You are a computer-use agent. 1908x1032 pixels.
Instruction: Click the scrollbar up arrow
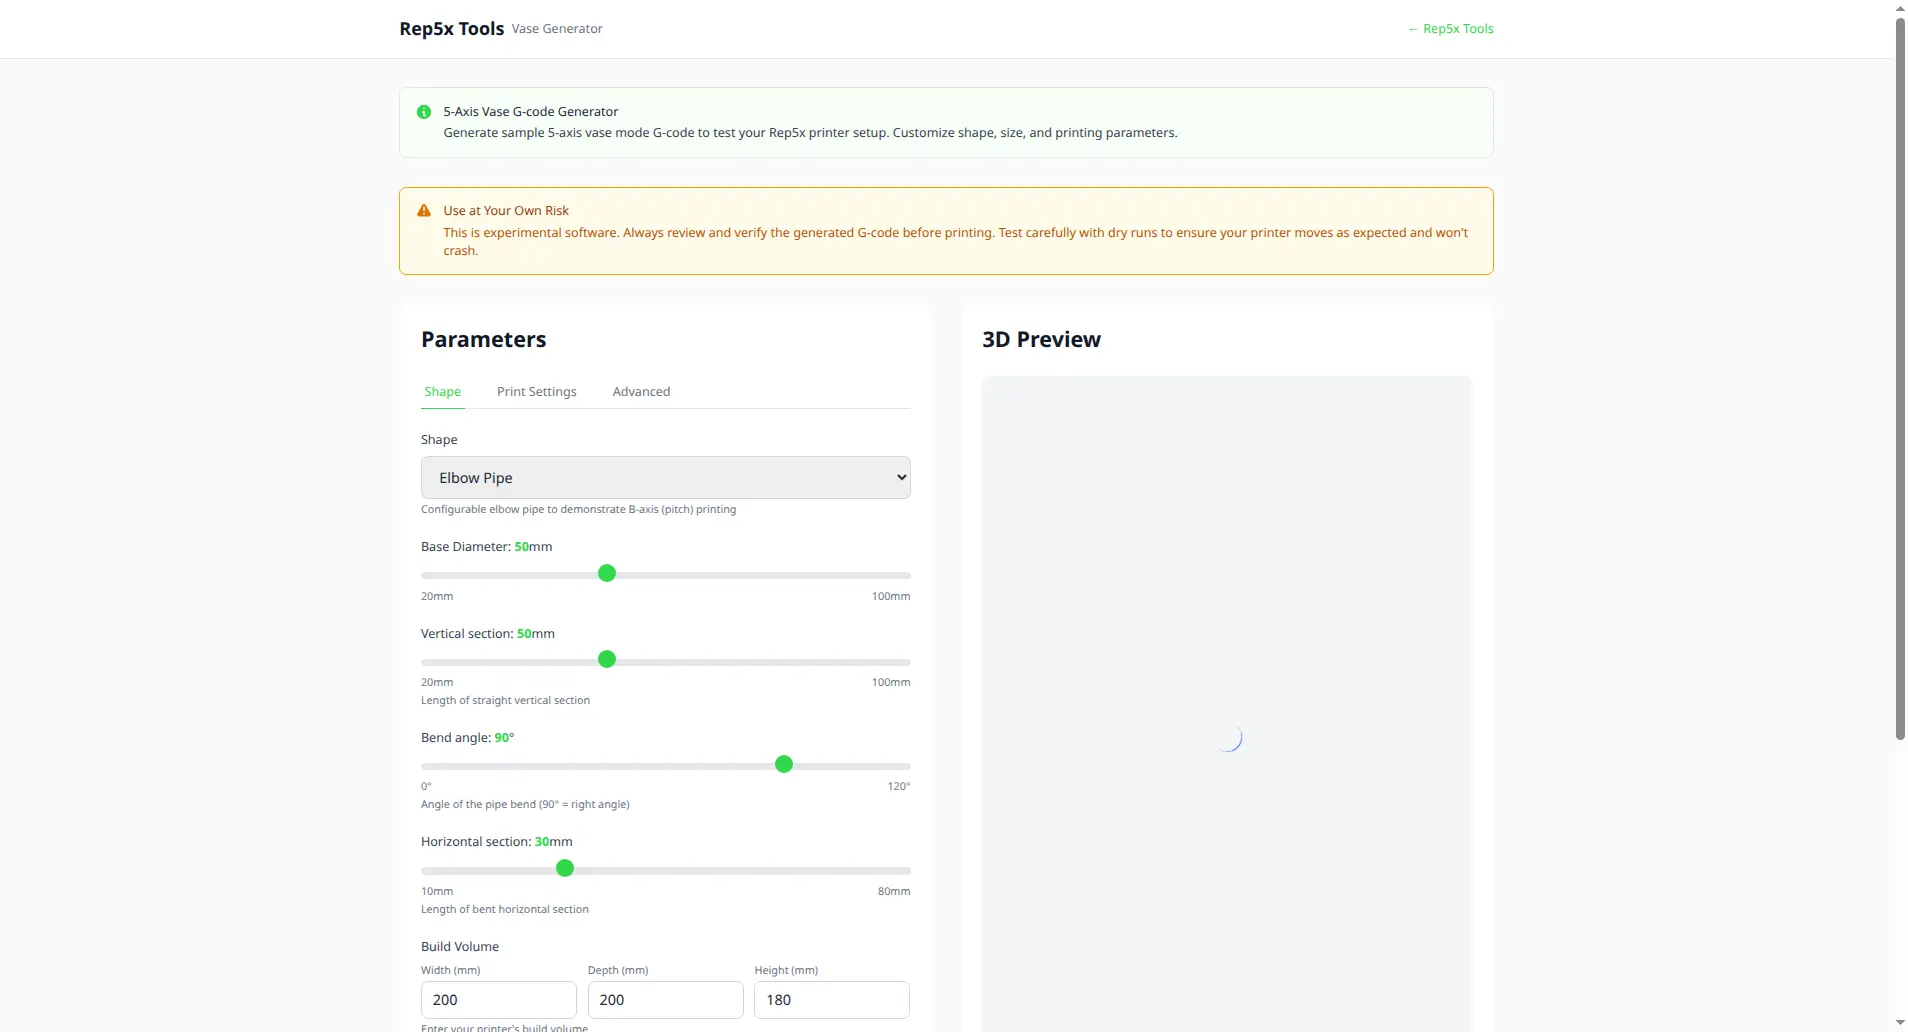(1900, 8)
